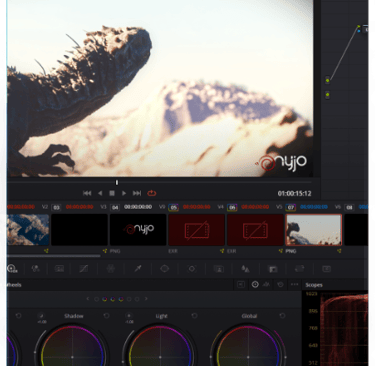
Task: Click the grade icon below clip 07
Action: tap(339, 251)
